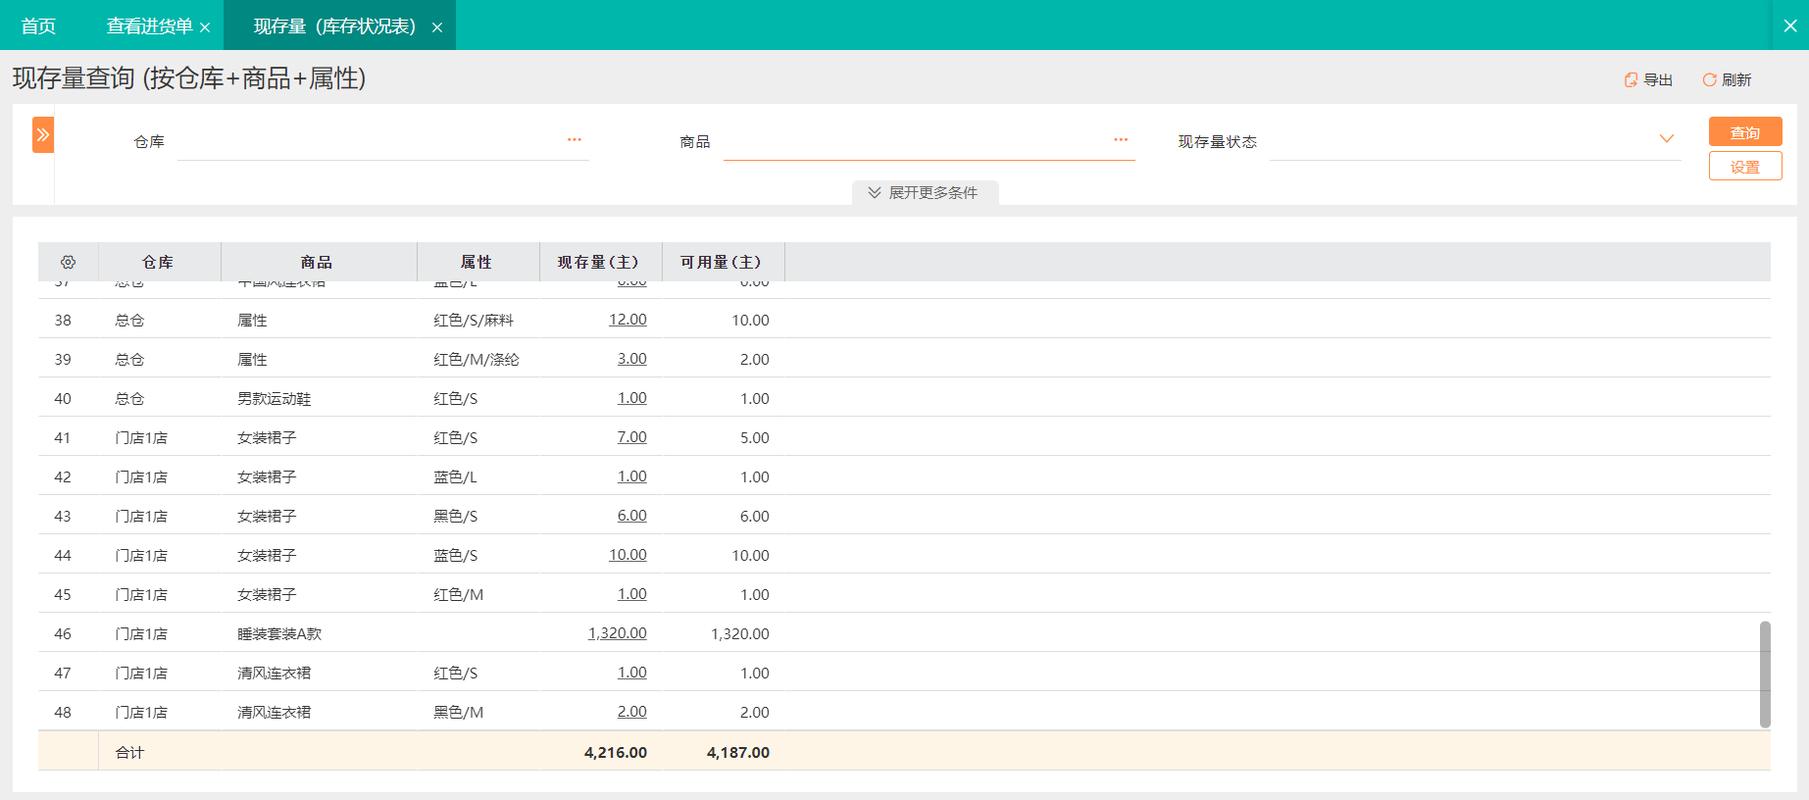
Task: Click the 仓库 column header
Action: [x=158, y=262]
